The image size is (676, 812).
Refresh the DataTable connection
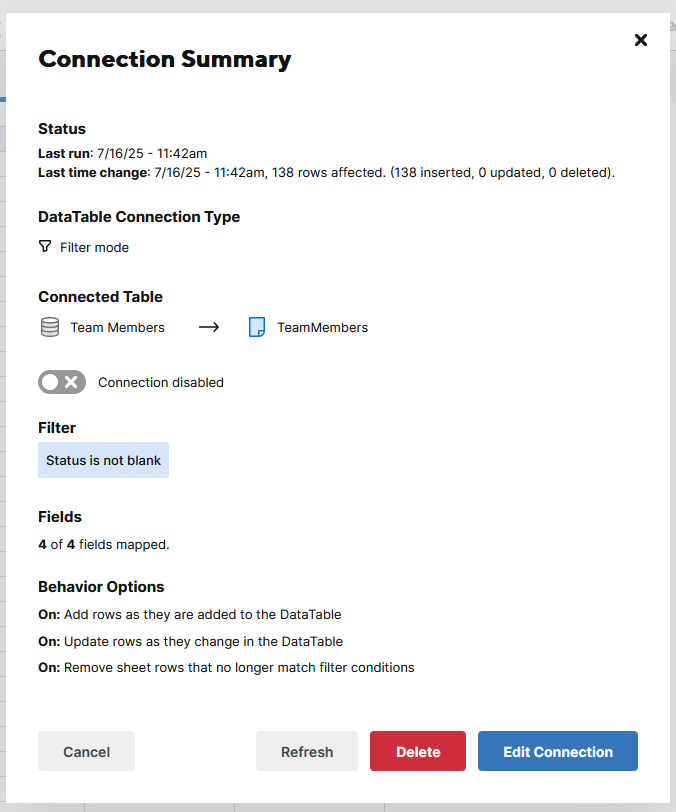(x=307, y=751)
